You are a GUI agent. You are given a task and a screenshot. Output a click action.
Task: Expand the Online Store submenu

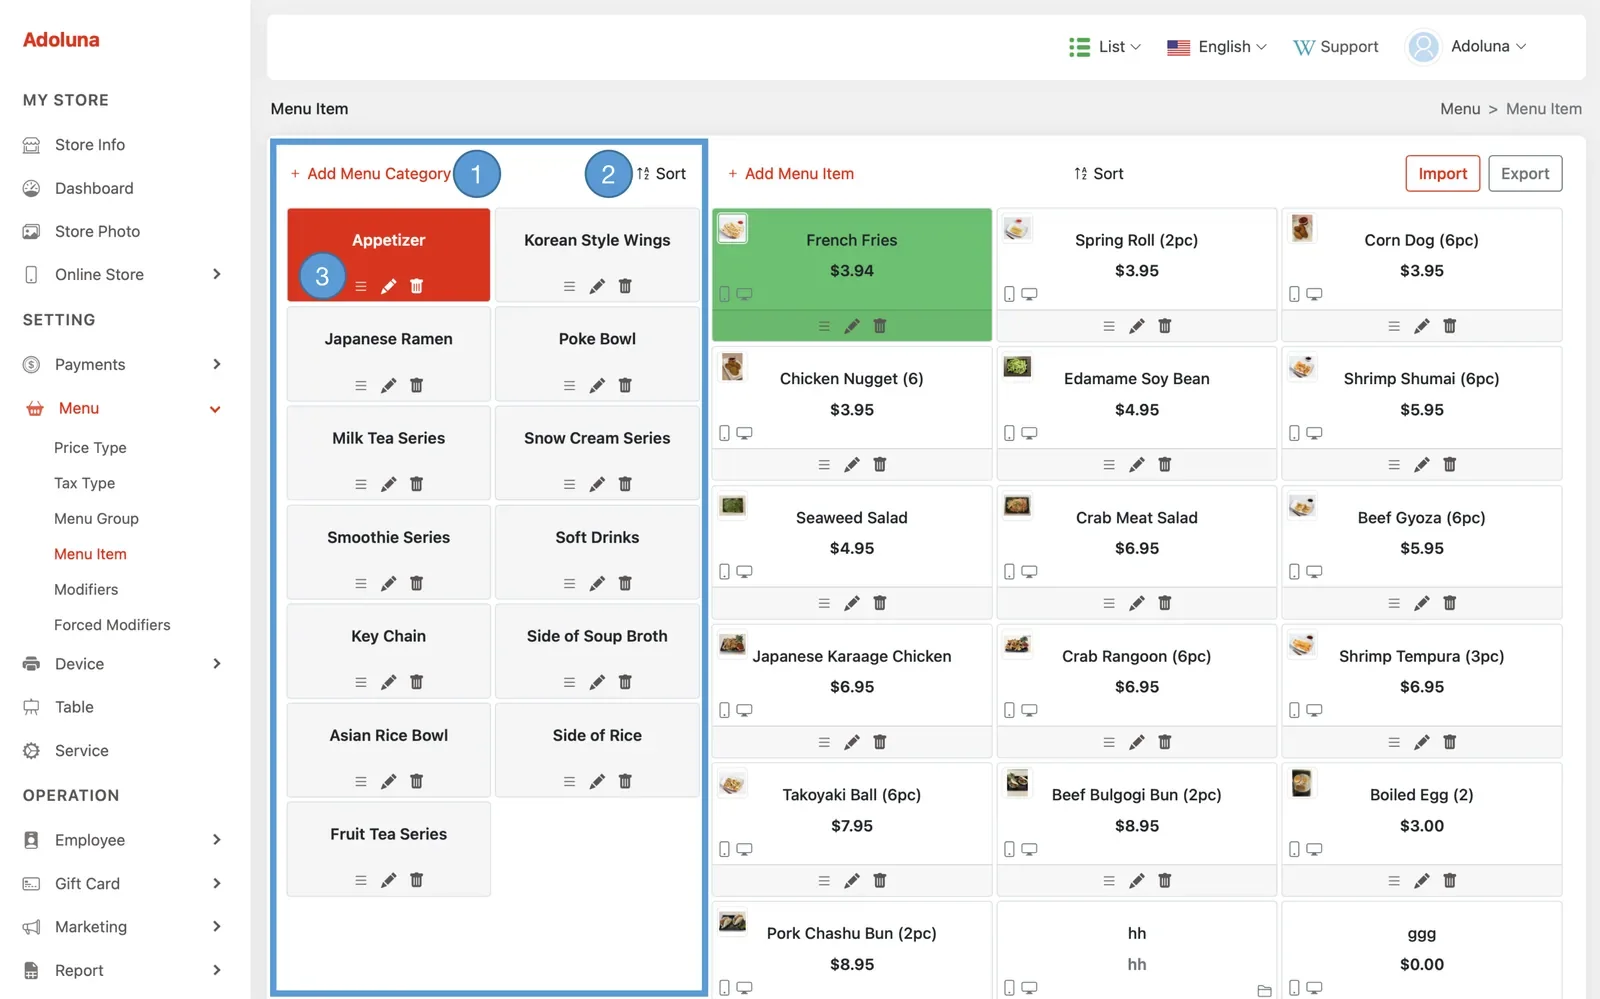(x=217, y=274)
